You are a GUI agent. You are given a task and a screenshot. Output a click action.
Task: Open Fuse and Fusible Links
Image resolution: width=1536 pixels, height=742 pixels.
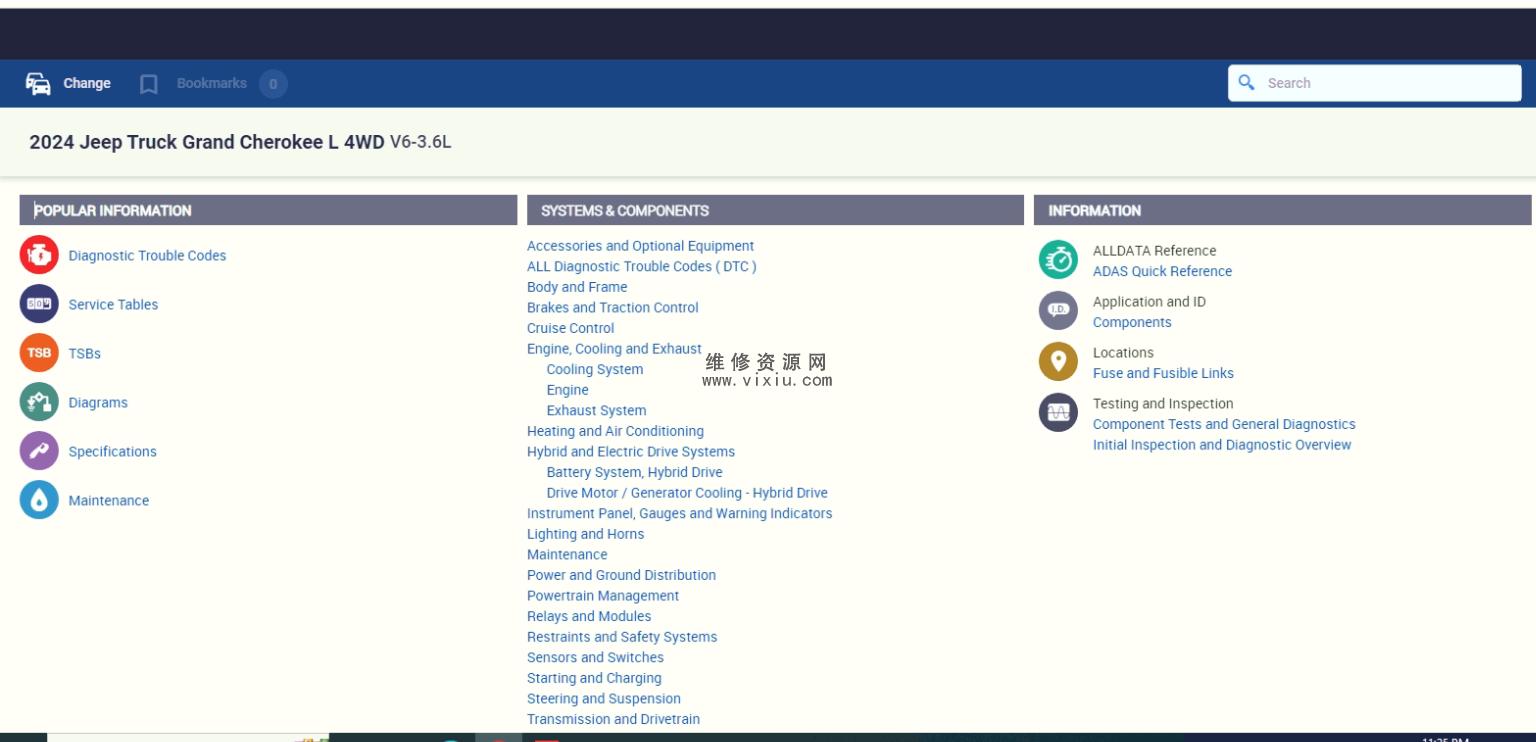pyautogui.click(x=1164, y=374)
